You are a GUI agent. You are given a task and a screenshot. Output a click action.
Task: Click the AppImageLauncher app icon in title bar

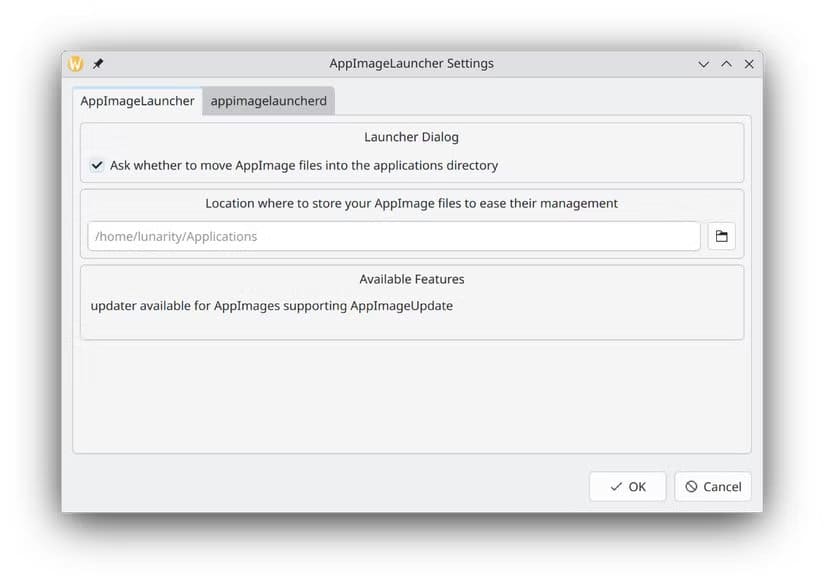click(x=76, y=64)
